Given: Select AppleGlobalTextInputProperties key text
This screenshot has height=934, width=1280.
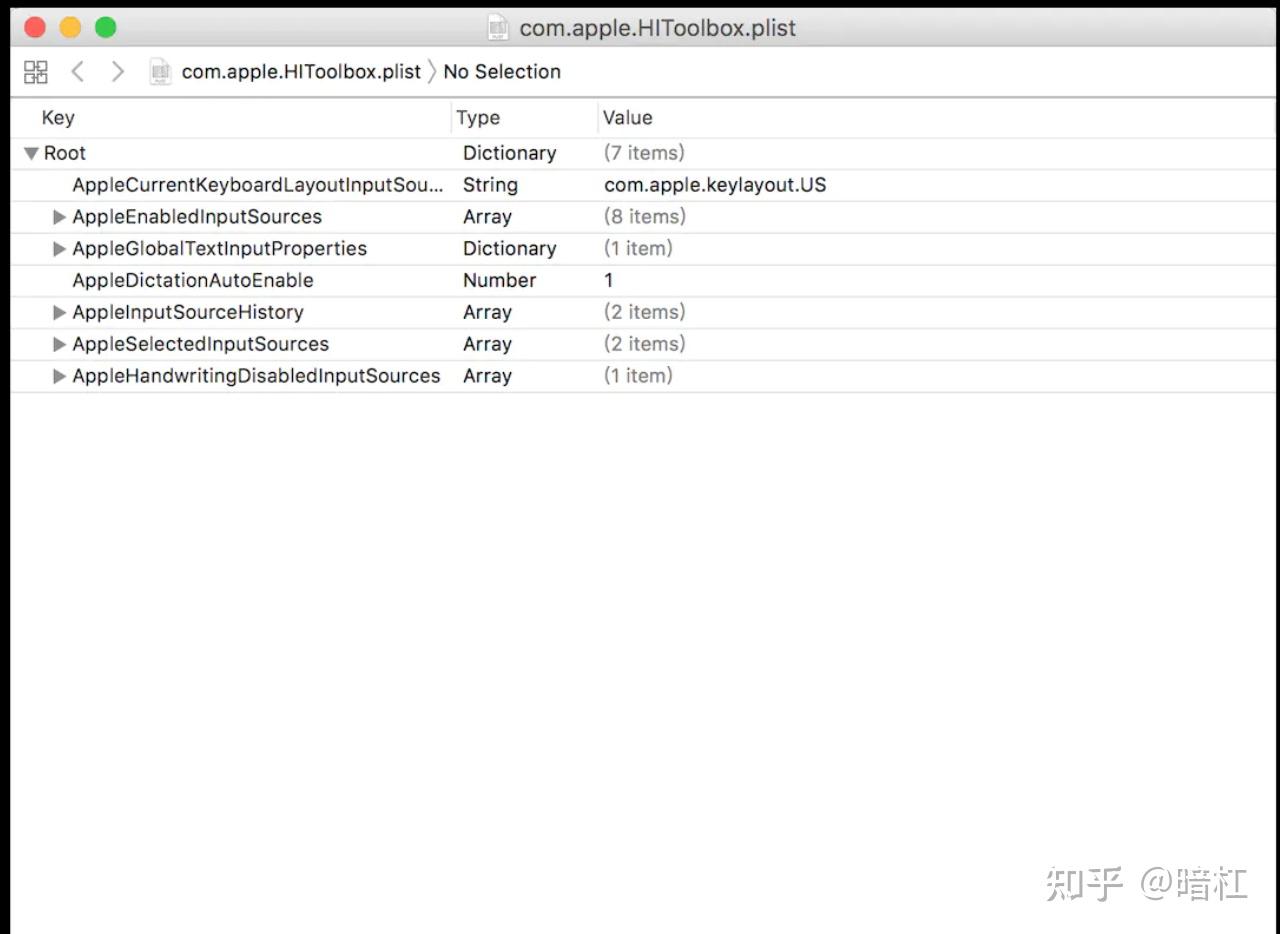Looking at the screenshot, I should [220, 249].
